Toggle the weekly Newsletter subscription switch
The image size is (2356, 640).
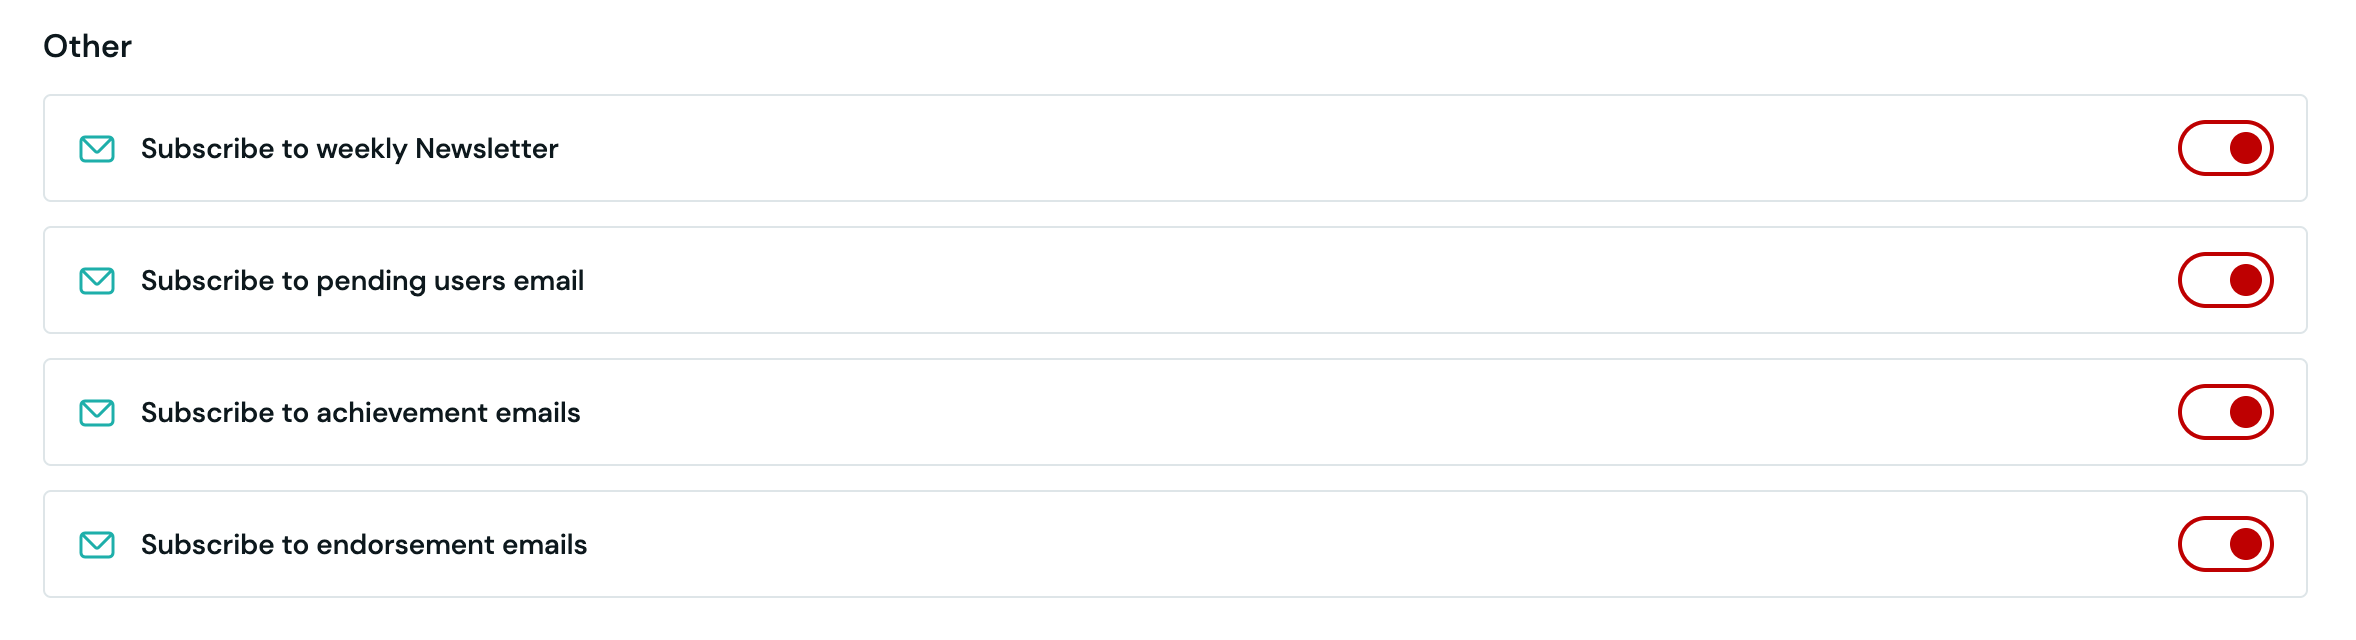point(2225,148)
